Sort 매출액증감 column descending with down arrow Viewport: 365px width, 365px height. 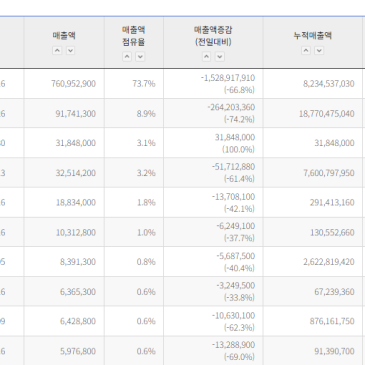220,57
